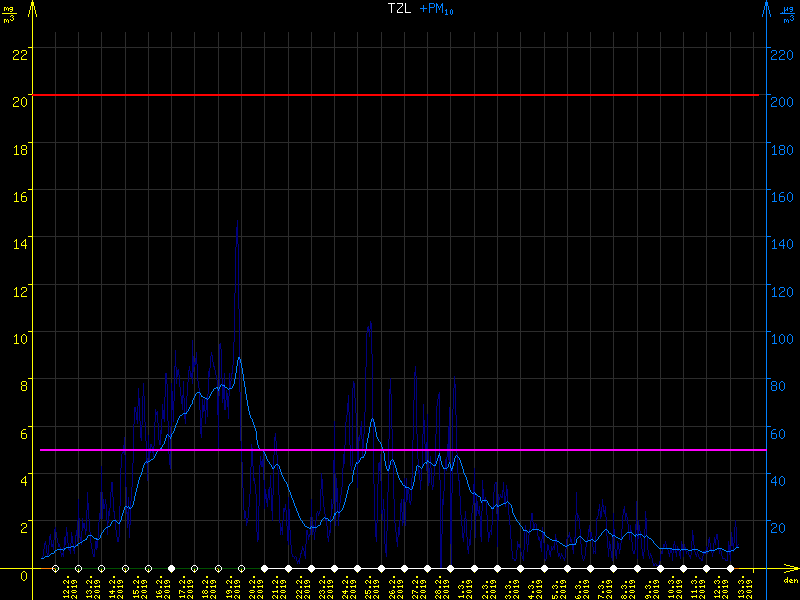Click the TZL station title
Screen dimensions: 800x600
[399, 9]
